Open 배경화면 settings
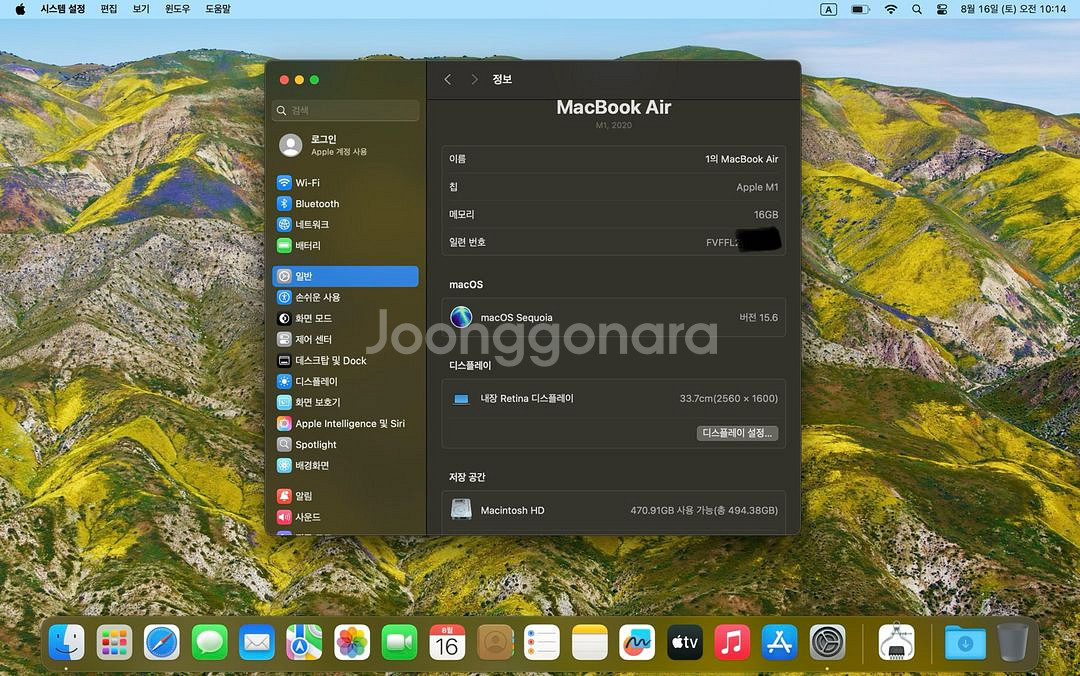Viewport: 1080px width, 676px height. pyautogui.click(x=345, y=465)
